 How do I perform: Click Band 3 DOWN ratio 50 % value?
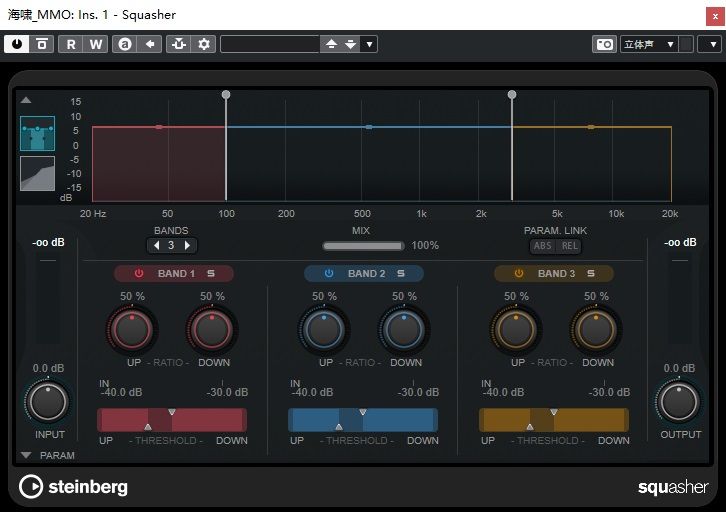coord(596,296)
